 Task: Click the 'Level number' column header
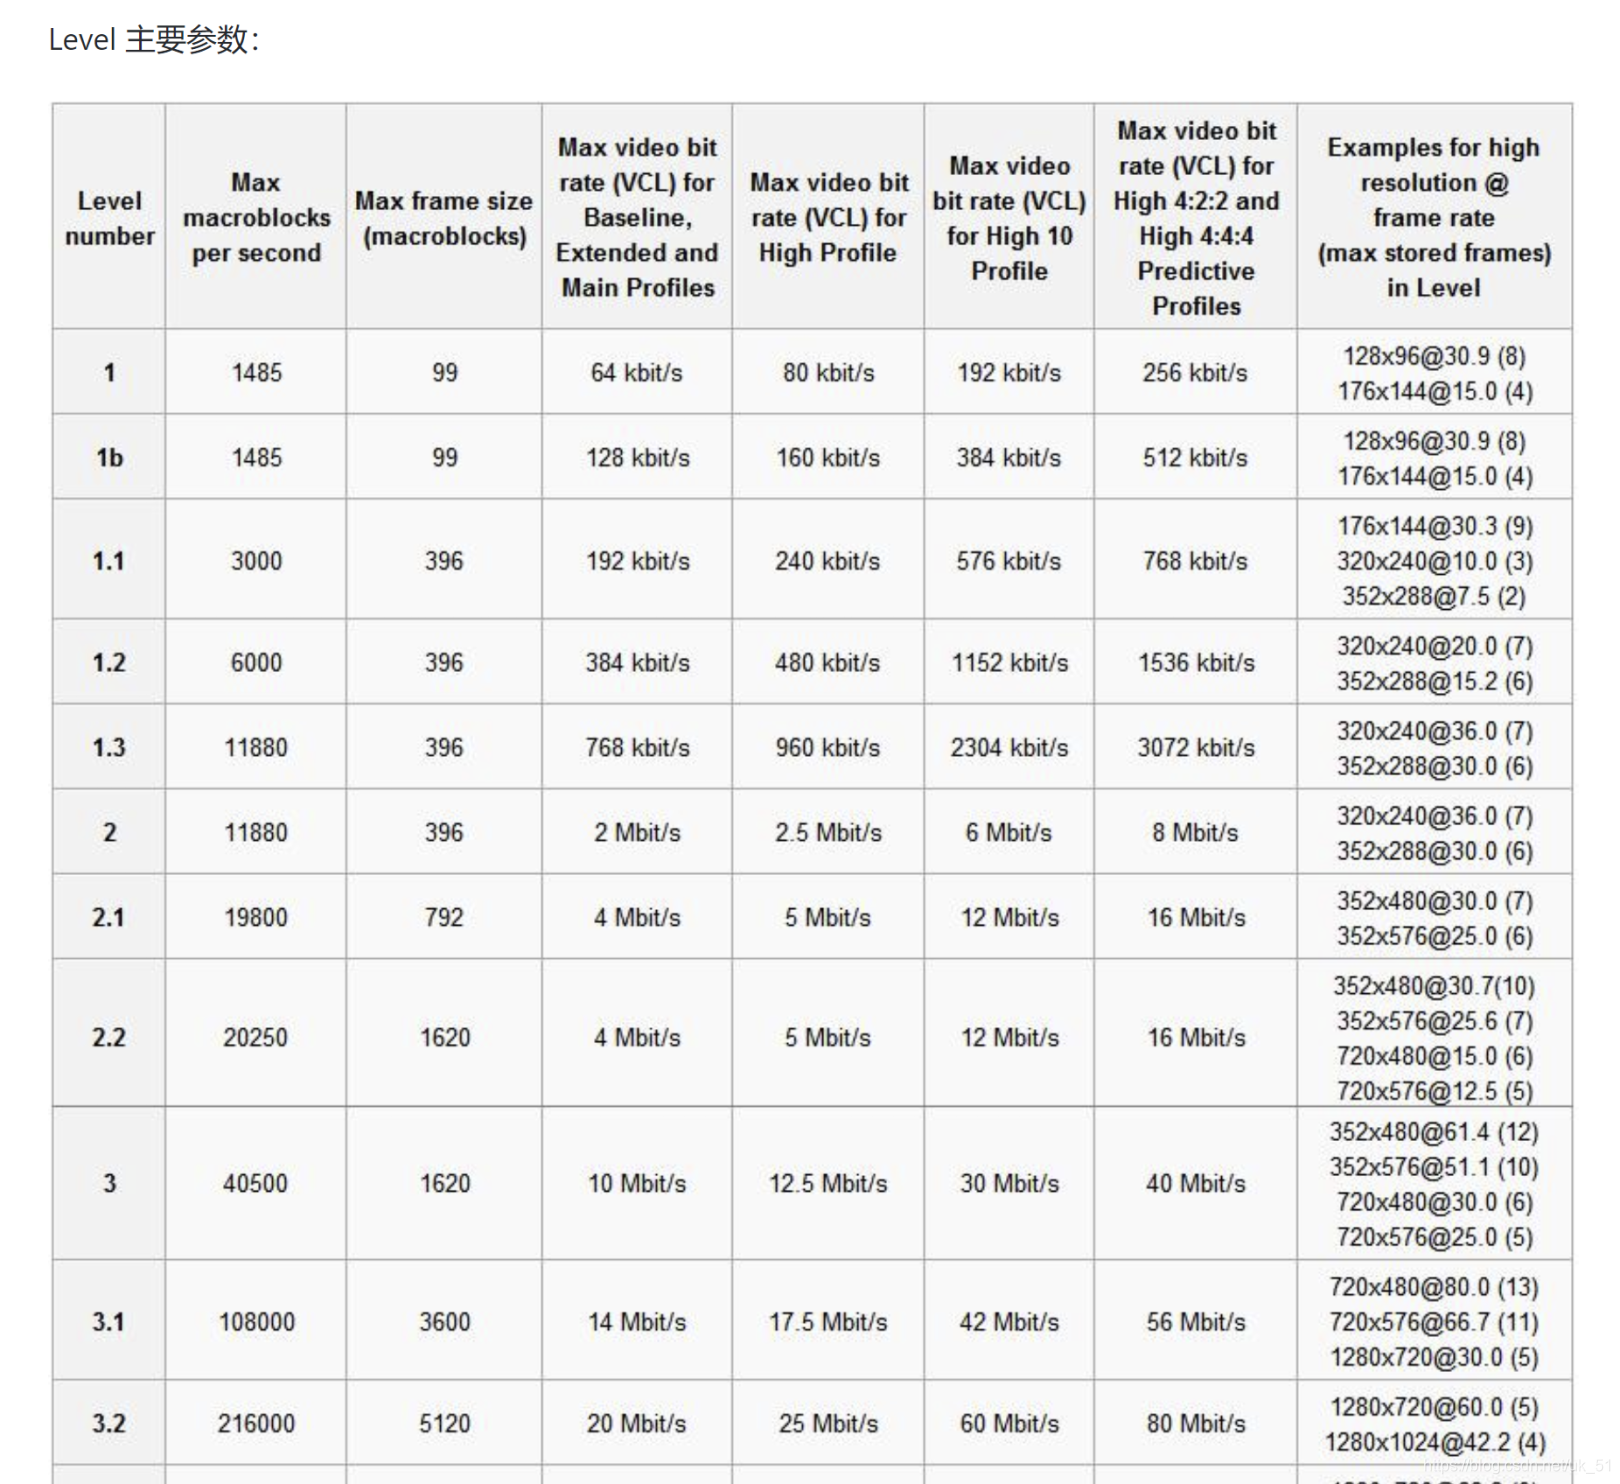pyautogui.click(x=110, y=218)
